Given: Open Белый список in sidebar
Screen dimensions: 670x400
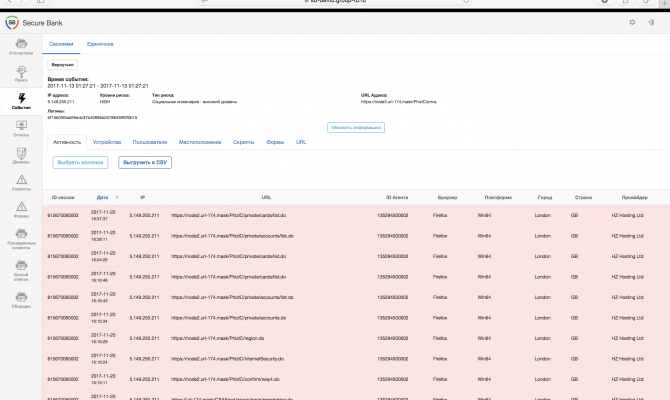Looking at the screenshot, I should coord(21,271).
